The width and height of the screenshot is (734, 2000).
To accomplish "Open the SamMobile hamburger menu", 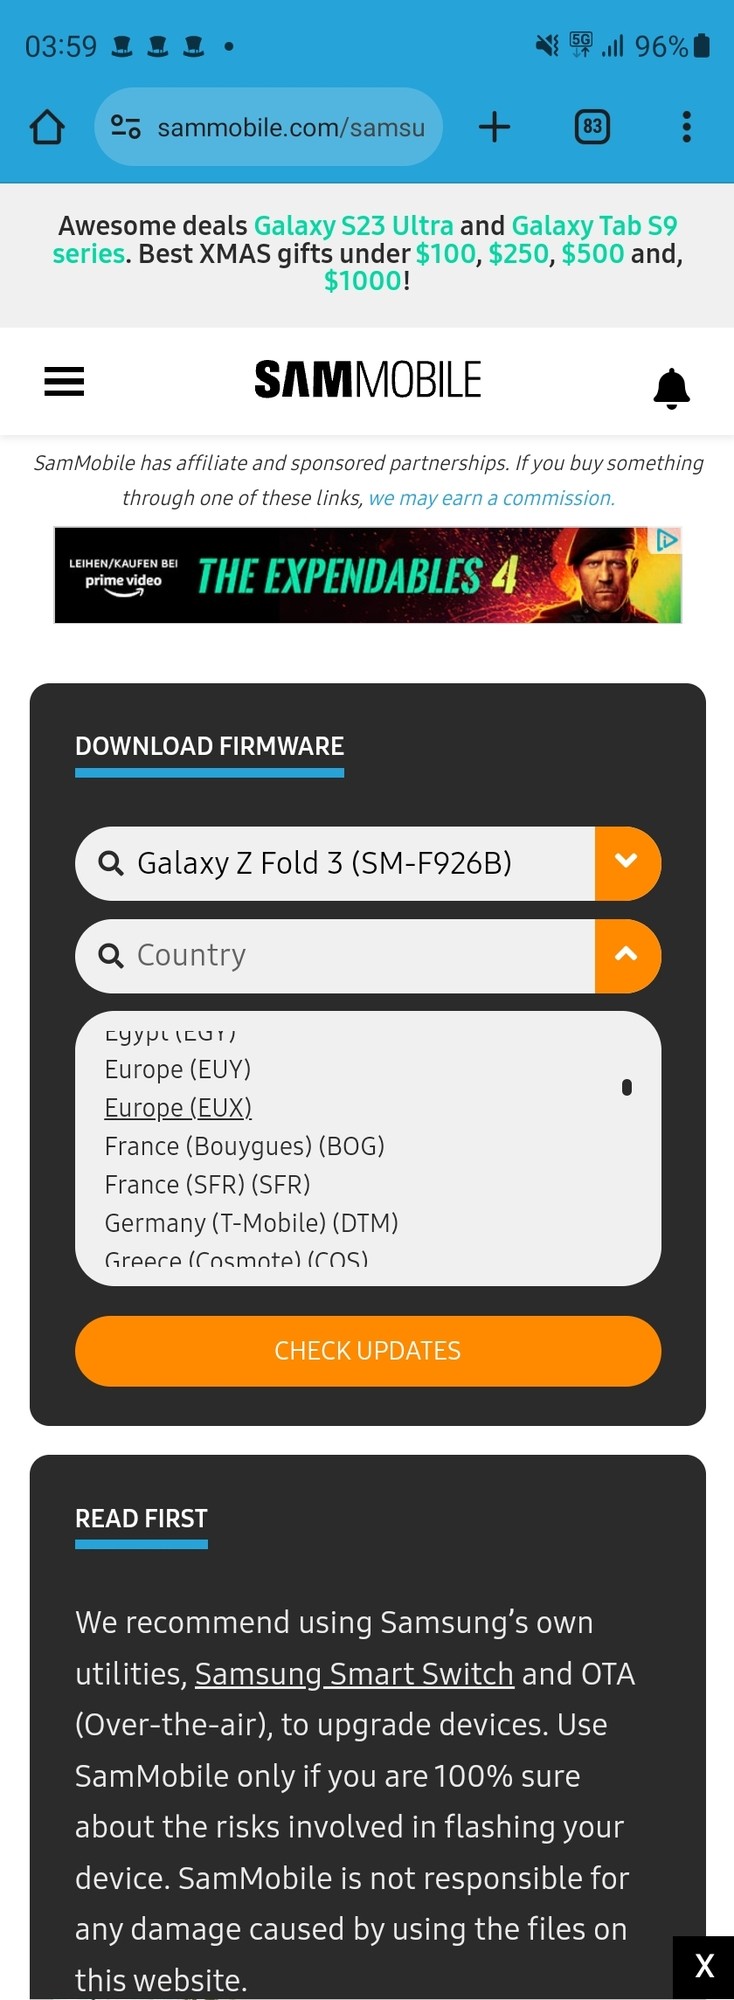I will coord(64,381).
